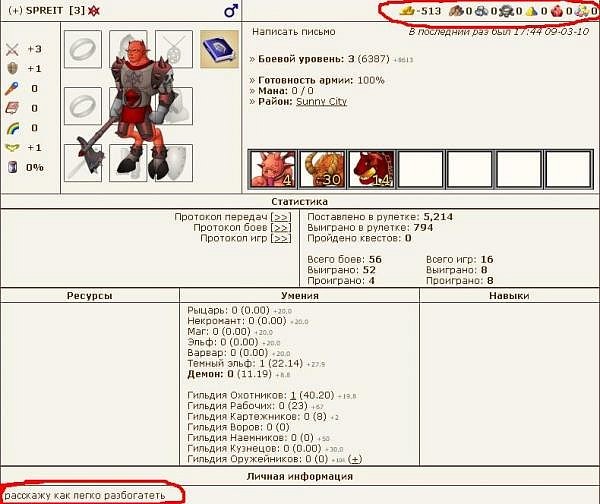Screen dimensions: 600x504
Task: Click the attack crossed-swords stat icon
Action: (12, 49)
